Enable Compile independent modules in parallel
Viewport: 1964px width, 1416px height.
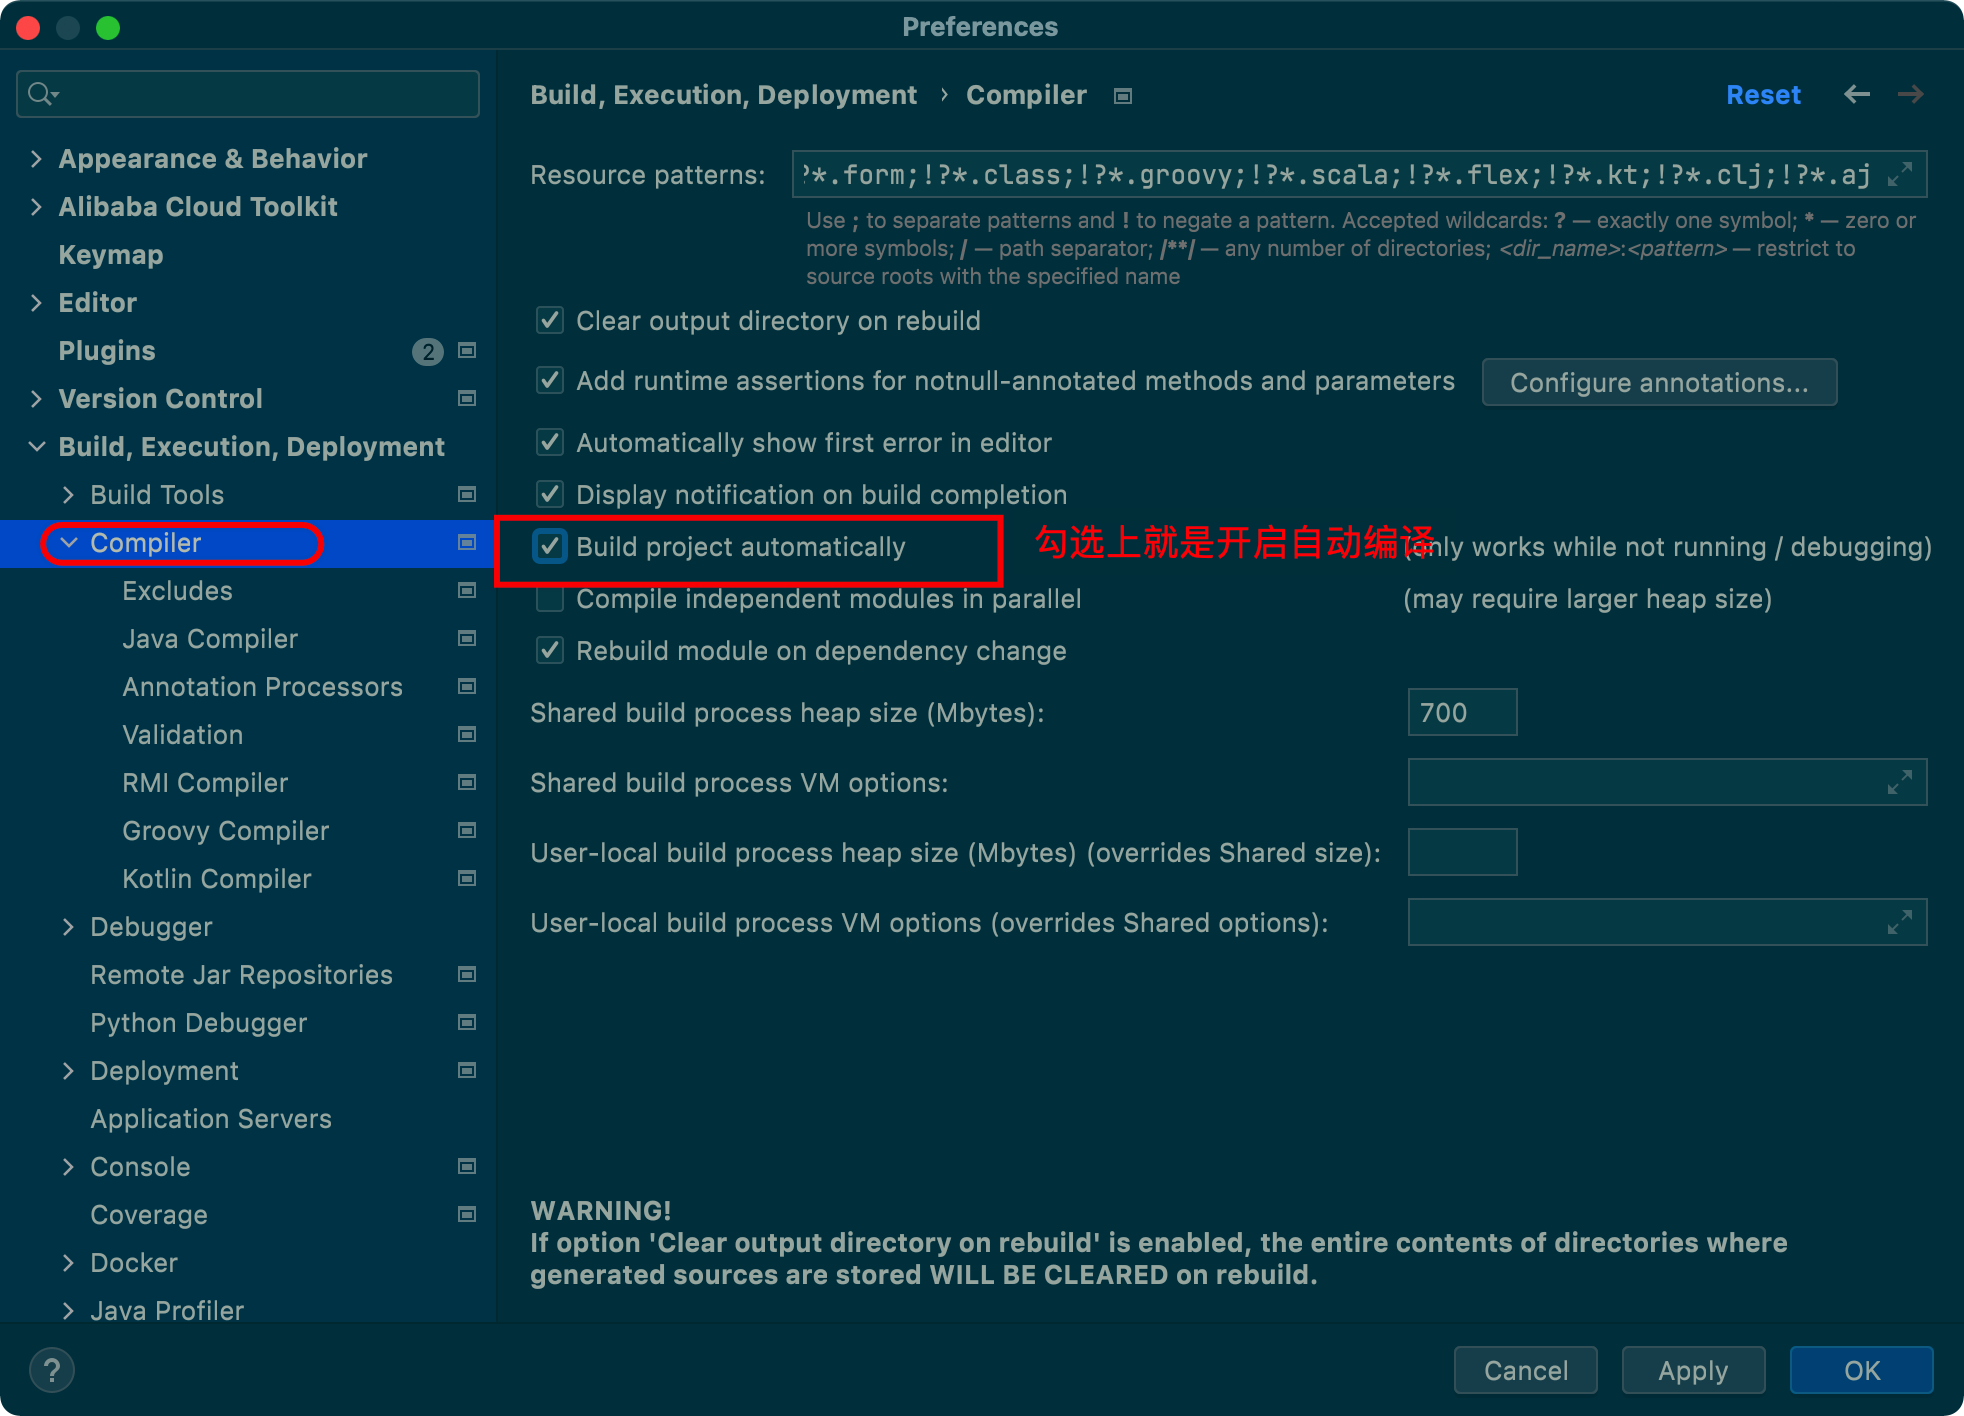[550, 599]
